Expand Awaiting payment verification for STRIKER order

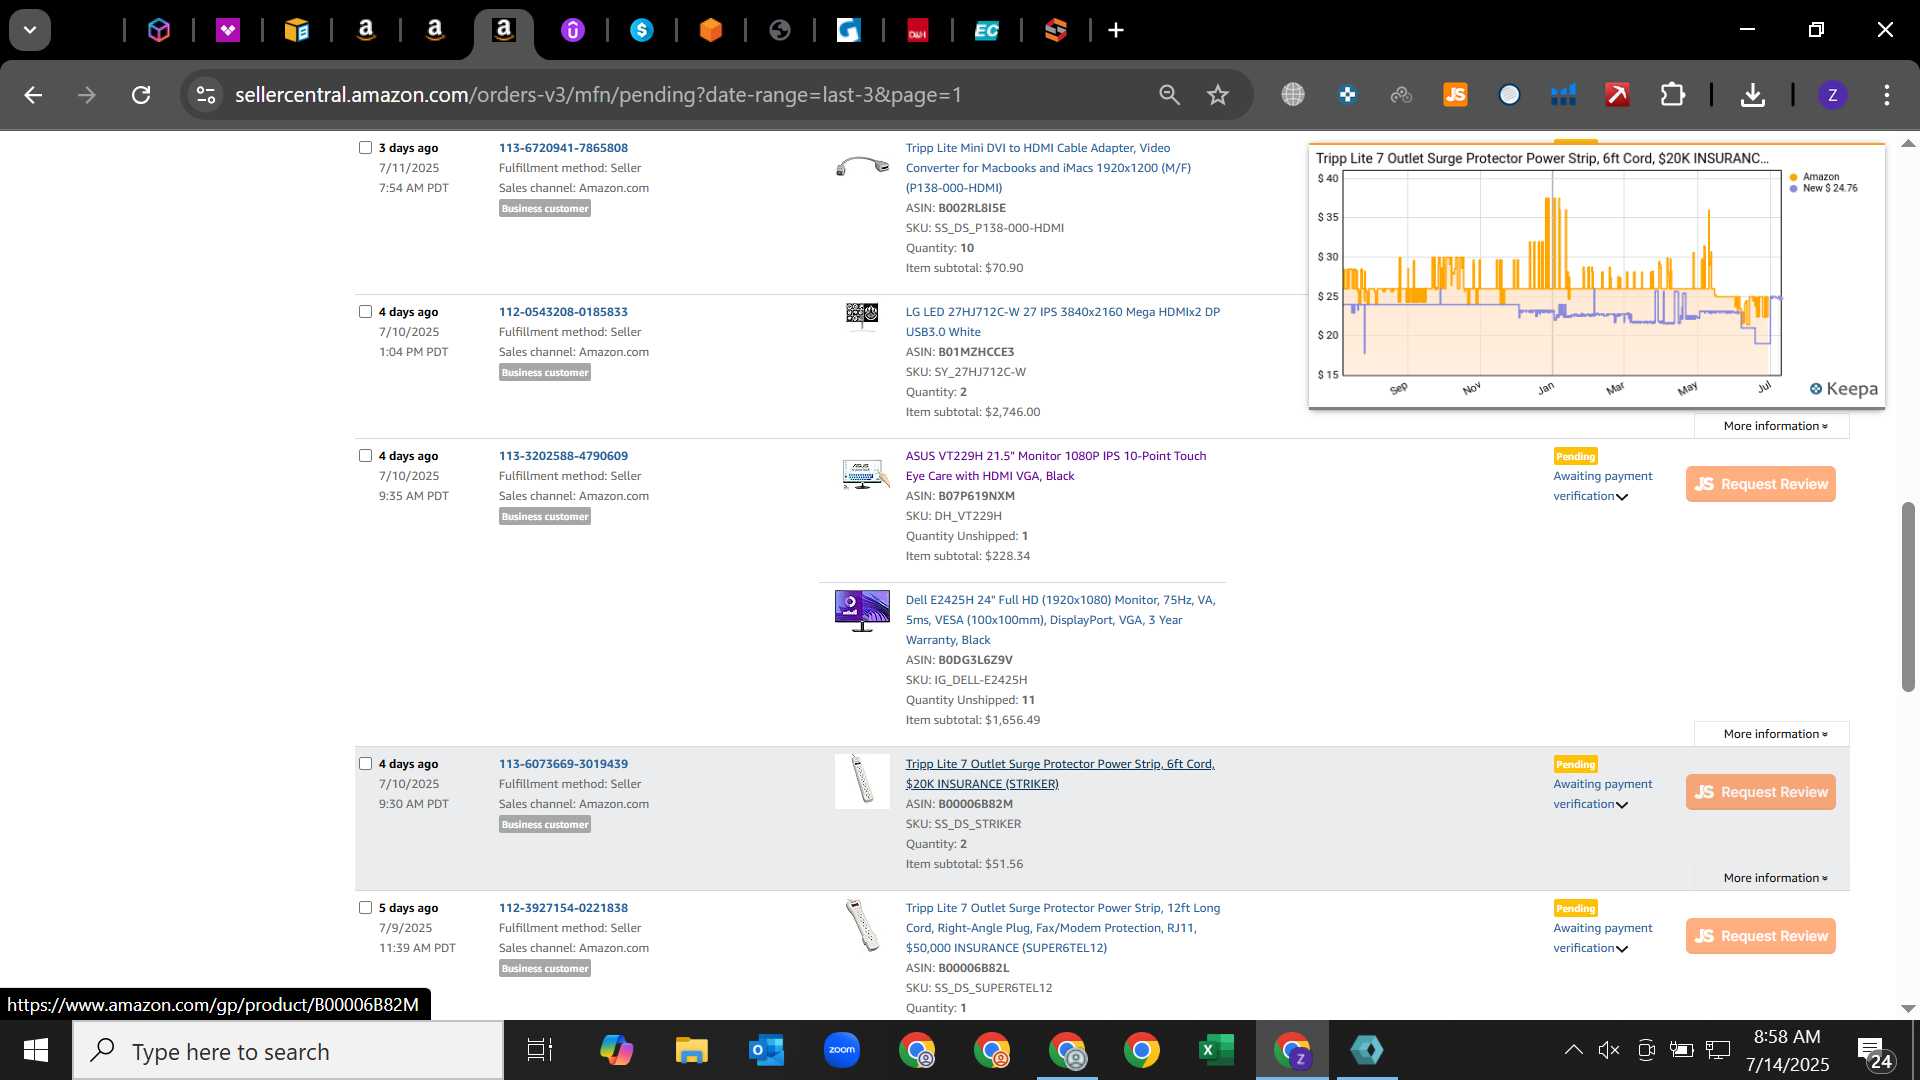tap(1603, 794)
